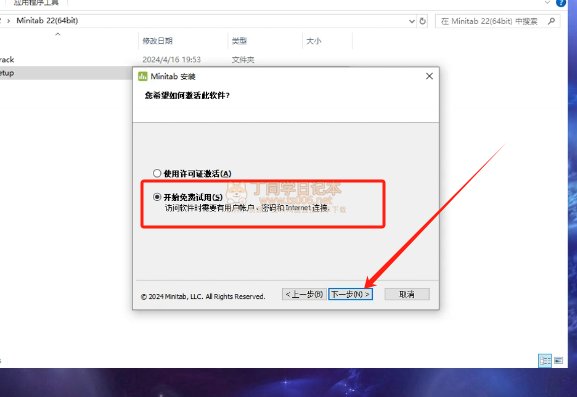Sort files by type column
The image size is (577, 397).
pyautogui.click(x=239, y=41)
